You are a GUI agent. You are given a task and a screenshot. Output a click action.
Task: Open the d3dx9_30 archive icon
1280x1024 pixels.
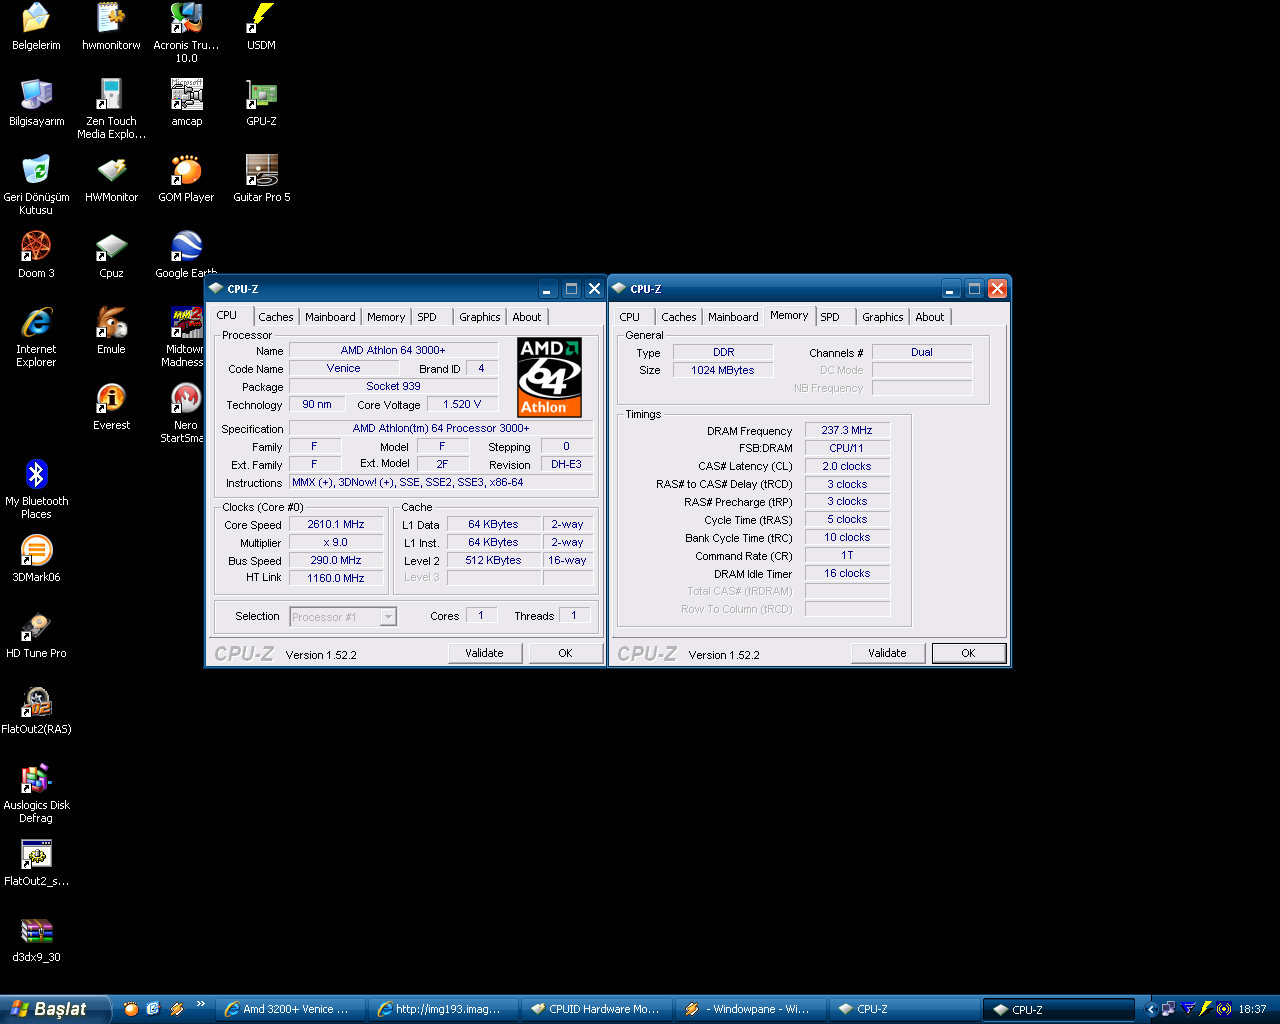(x=36, y=939)
